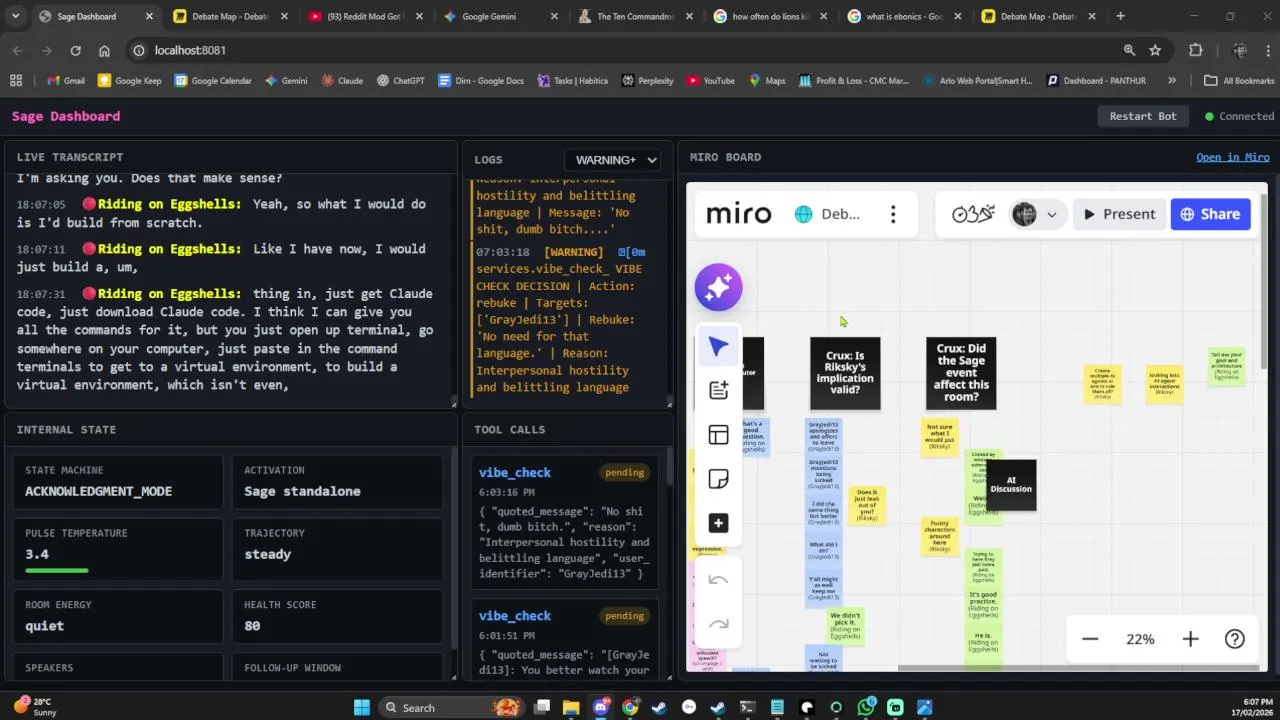Click the Restart Bot button
The image size is (1280, 720).
[1143, 116]
